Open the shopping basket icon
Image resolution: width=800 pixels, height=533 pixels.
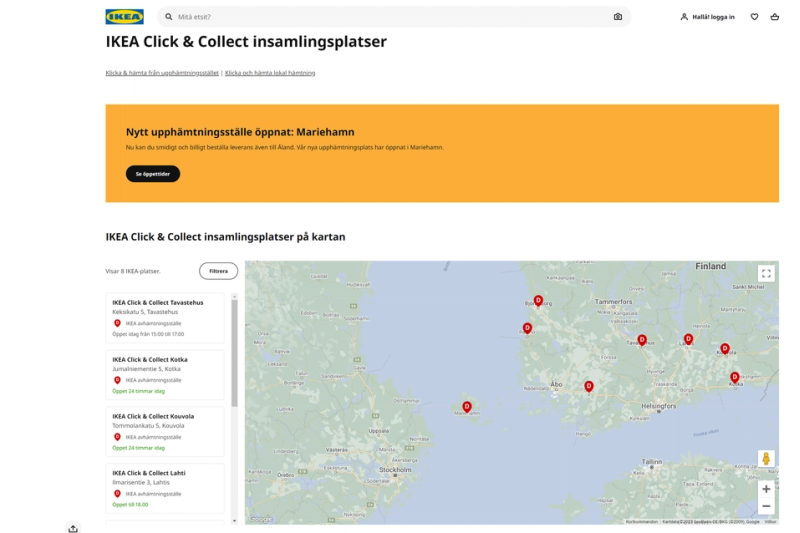click(x=774, y=17)
